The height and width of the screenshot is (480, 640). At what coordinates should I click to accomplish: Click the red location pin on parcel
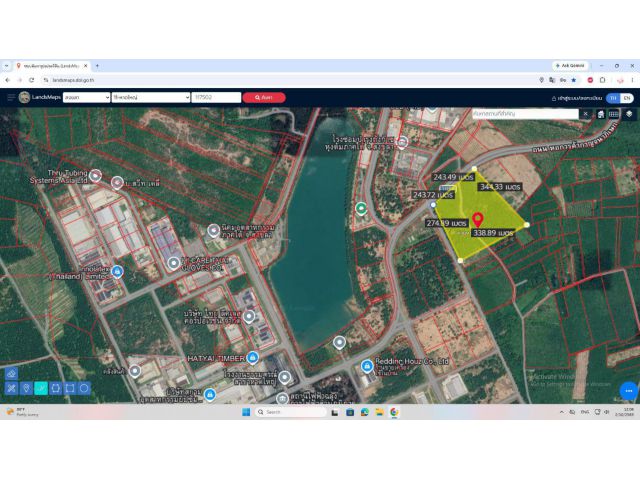click(x=478, y=220)
